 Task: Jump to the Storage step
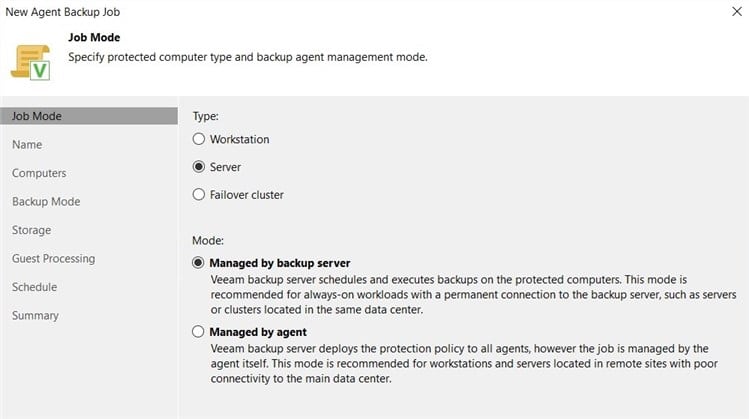coord(32,230)
